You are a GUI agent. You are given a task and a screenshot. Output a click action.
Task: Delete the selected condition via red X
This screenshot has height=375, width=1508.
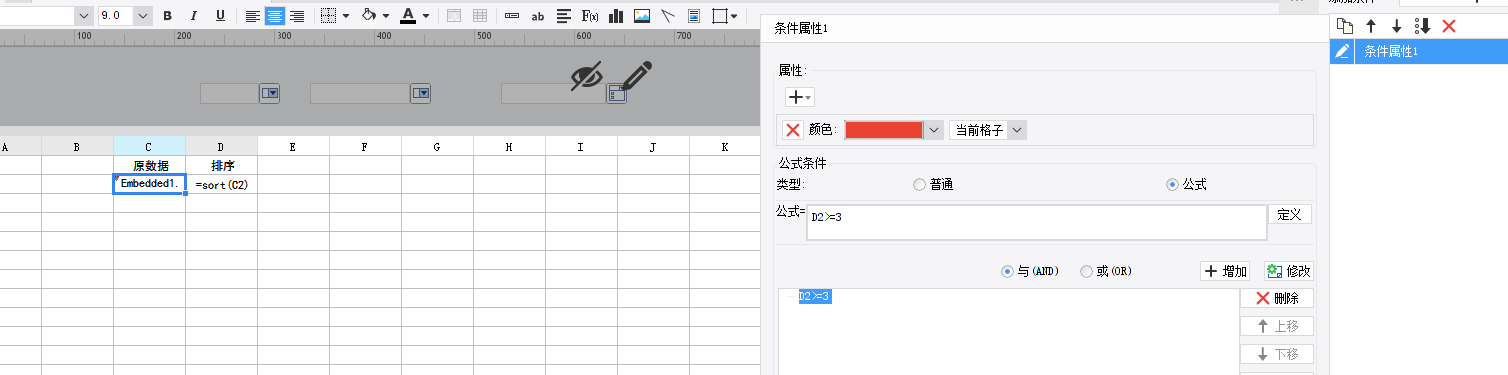pos(1449,26)
